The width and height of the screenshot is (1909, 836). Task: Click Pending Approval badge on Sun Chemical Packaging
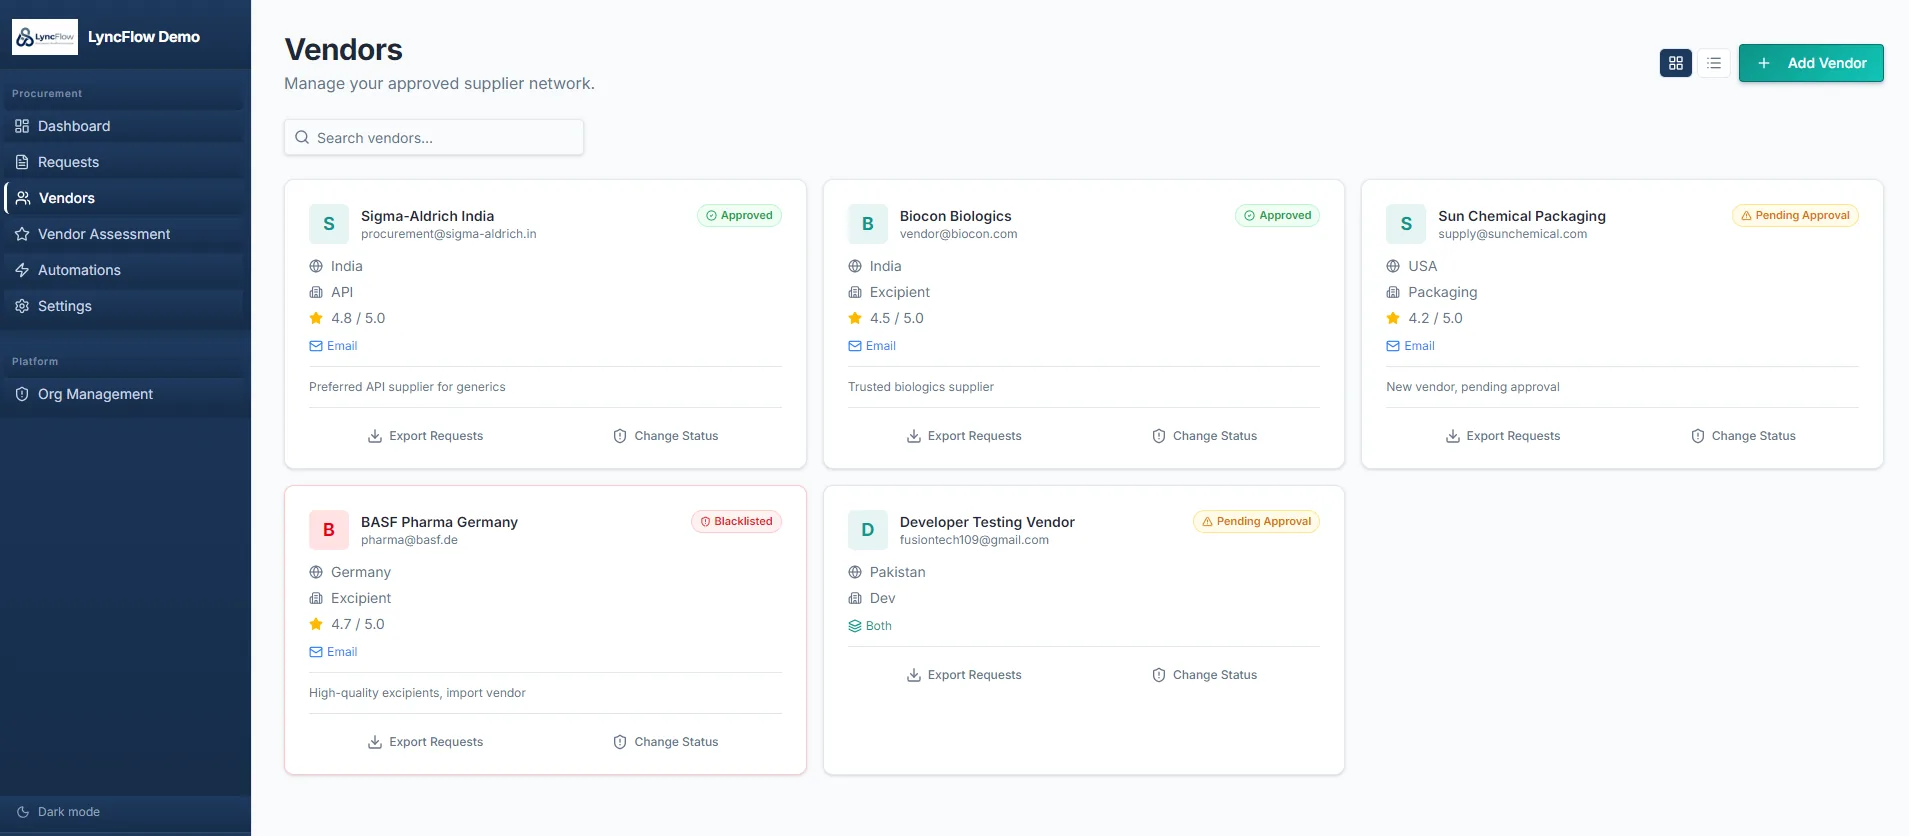(1795, 215)
